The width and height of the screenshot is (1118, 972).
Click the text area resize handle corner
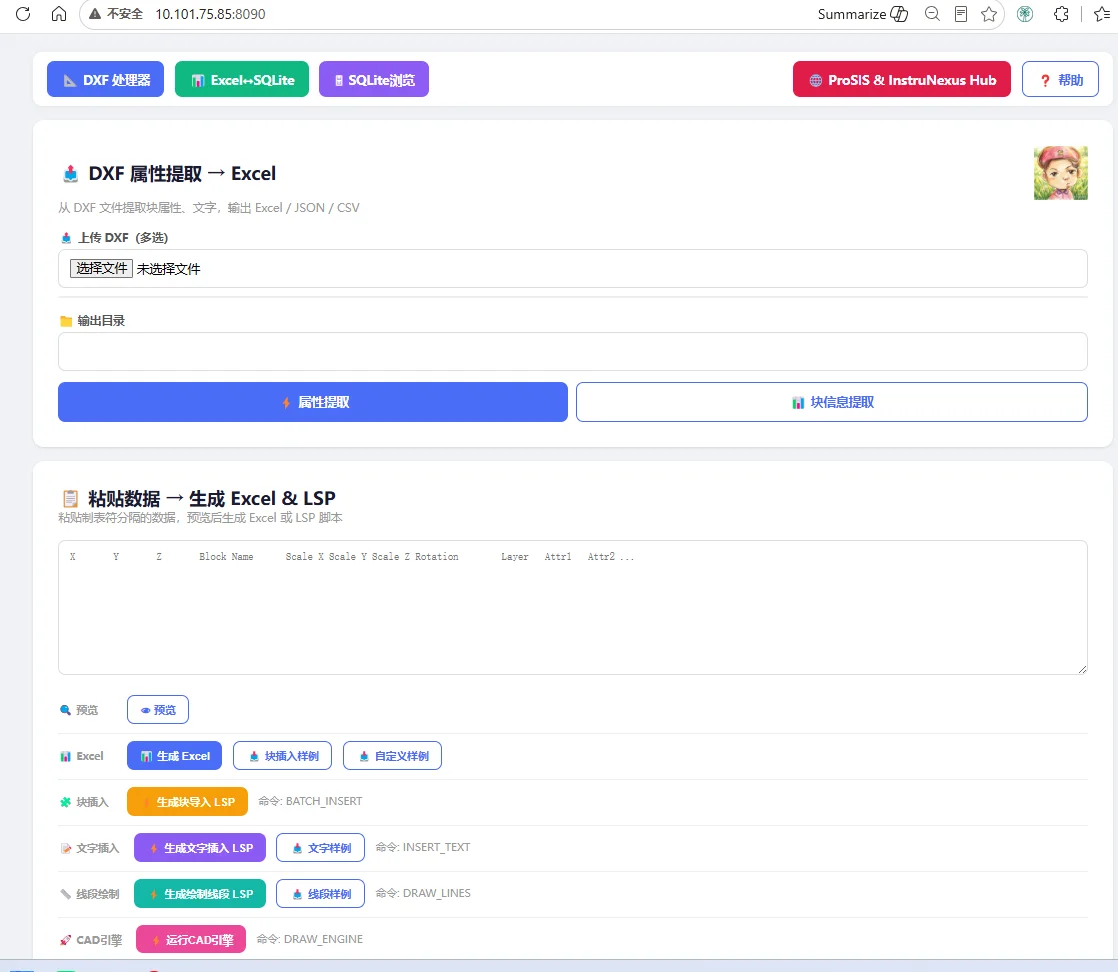1082,669
